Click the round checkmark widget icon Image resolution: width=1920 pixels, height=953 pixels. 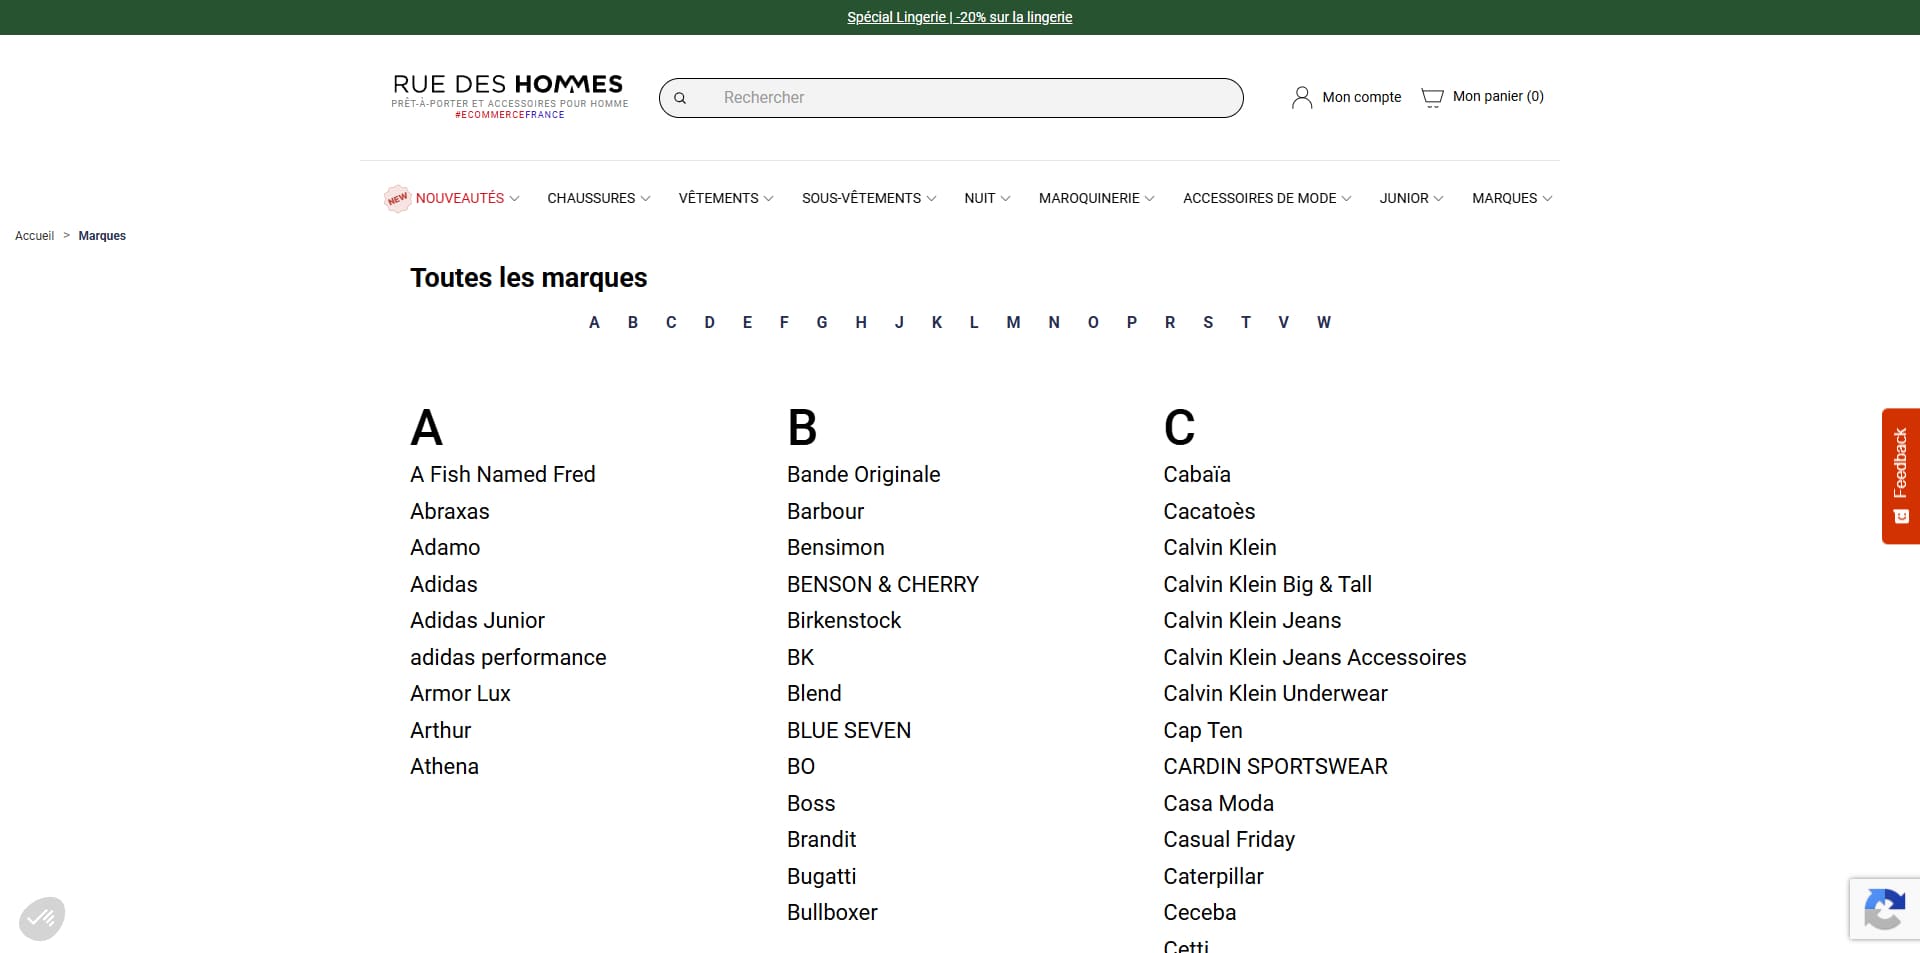point(42,918)
